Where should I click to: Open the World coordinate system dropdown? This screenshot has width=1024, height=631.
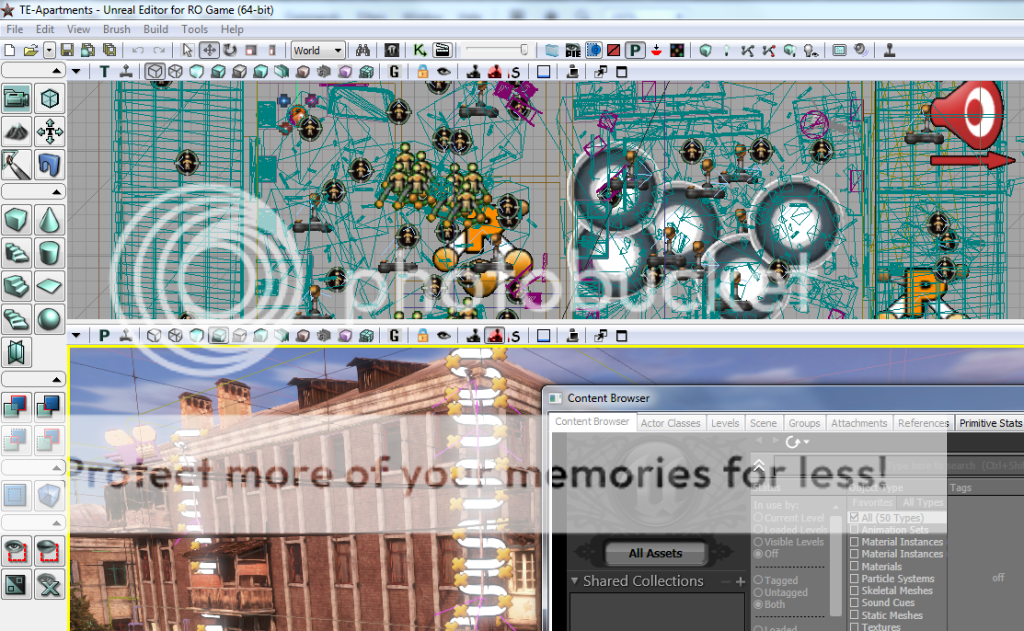pyautogui.click(x=318, y=50)
